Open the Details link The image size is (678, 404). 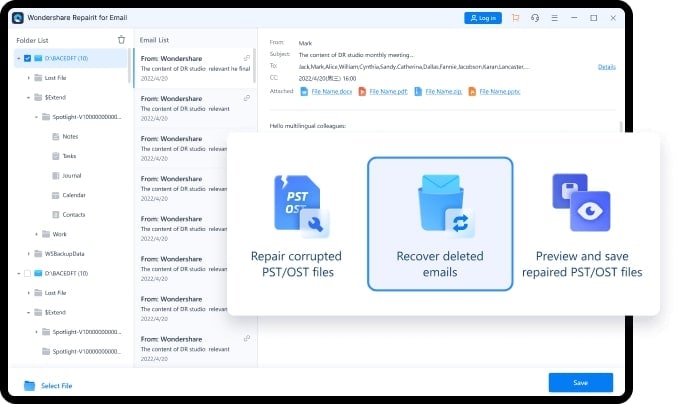click(x=607, y=67)
